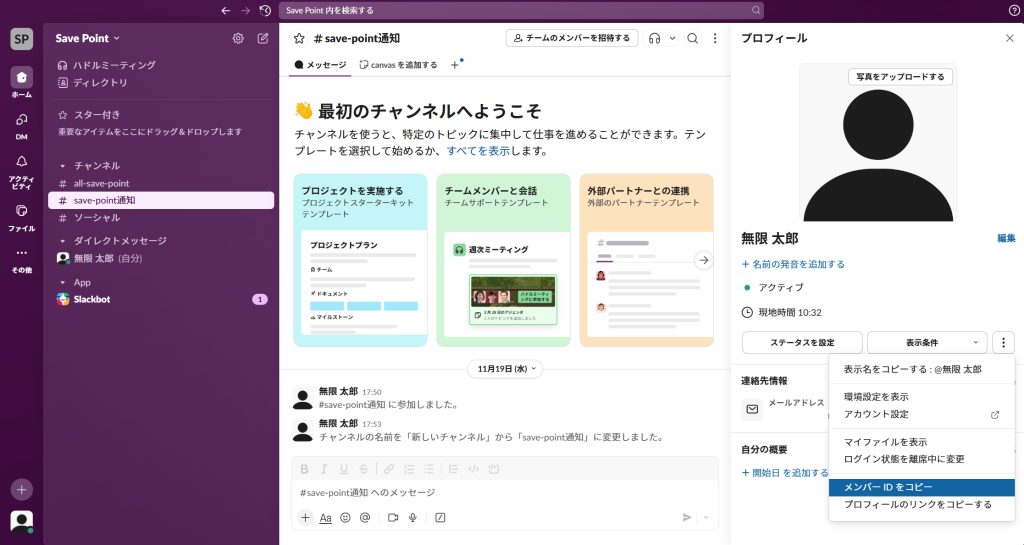Toggle italic formatting in message composer
Screen dimensions: 1024x545
325,468
